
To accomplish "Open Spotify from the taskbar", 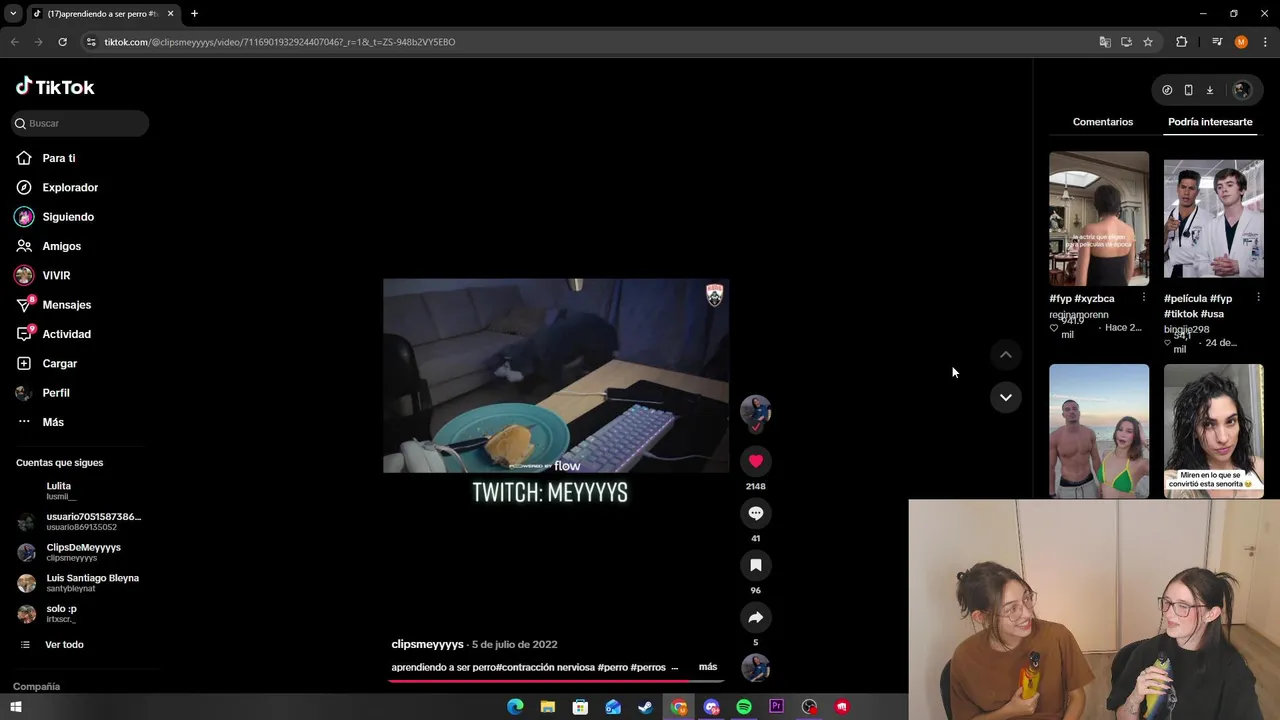I will pyautogui.click(x=744, y=707).
